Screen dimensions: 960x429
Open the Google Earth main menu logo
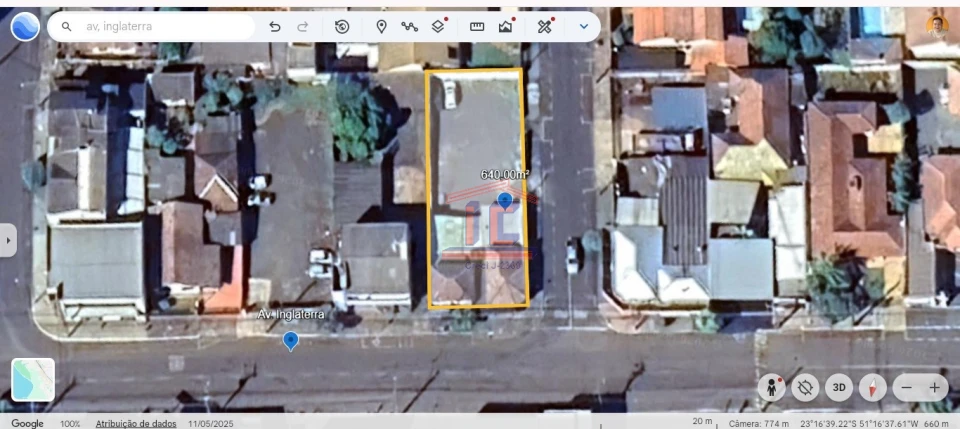pyautogui.click(x=25, y=26)
